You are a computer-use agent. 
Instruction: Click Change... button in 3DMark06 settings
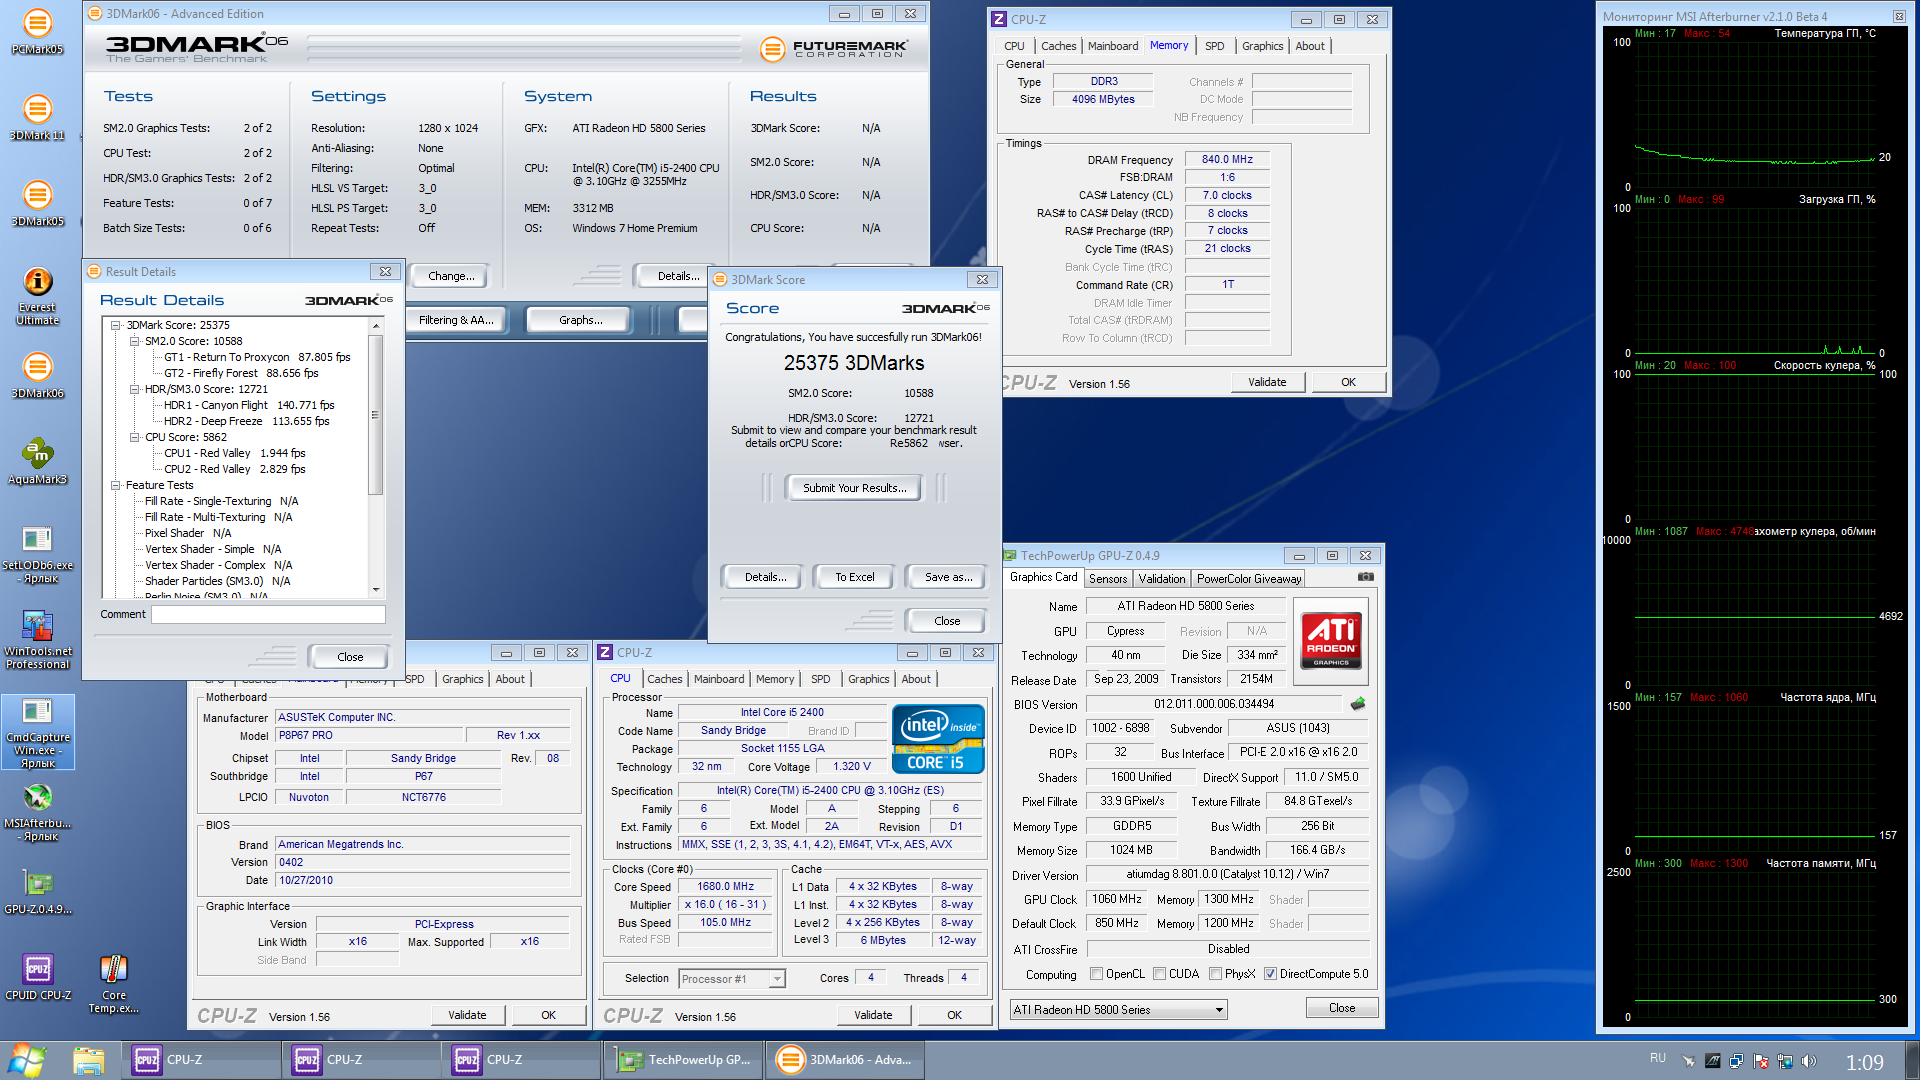click(451, 276)
